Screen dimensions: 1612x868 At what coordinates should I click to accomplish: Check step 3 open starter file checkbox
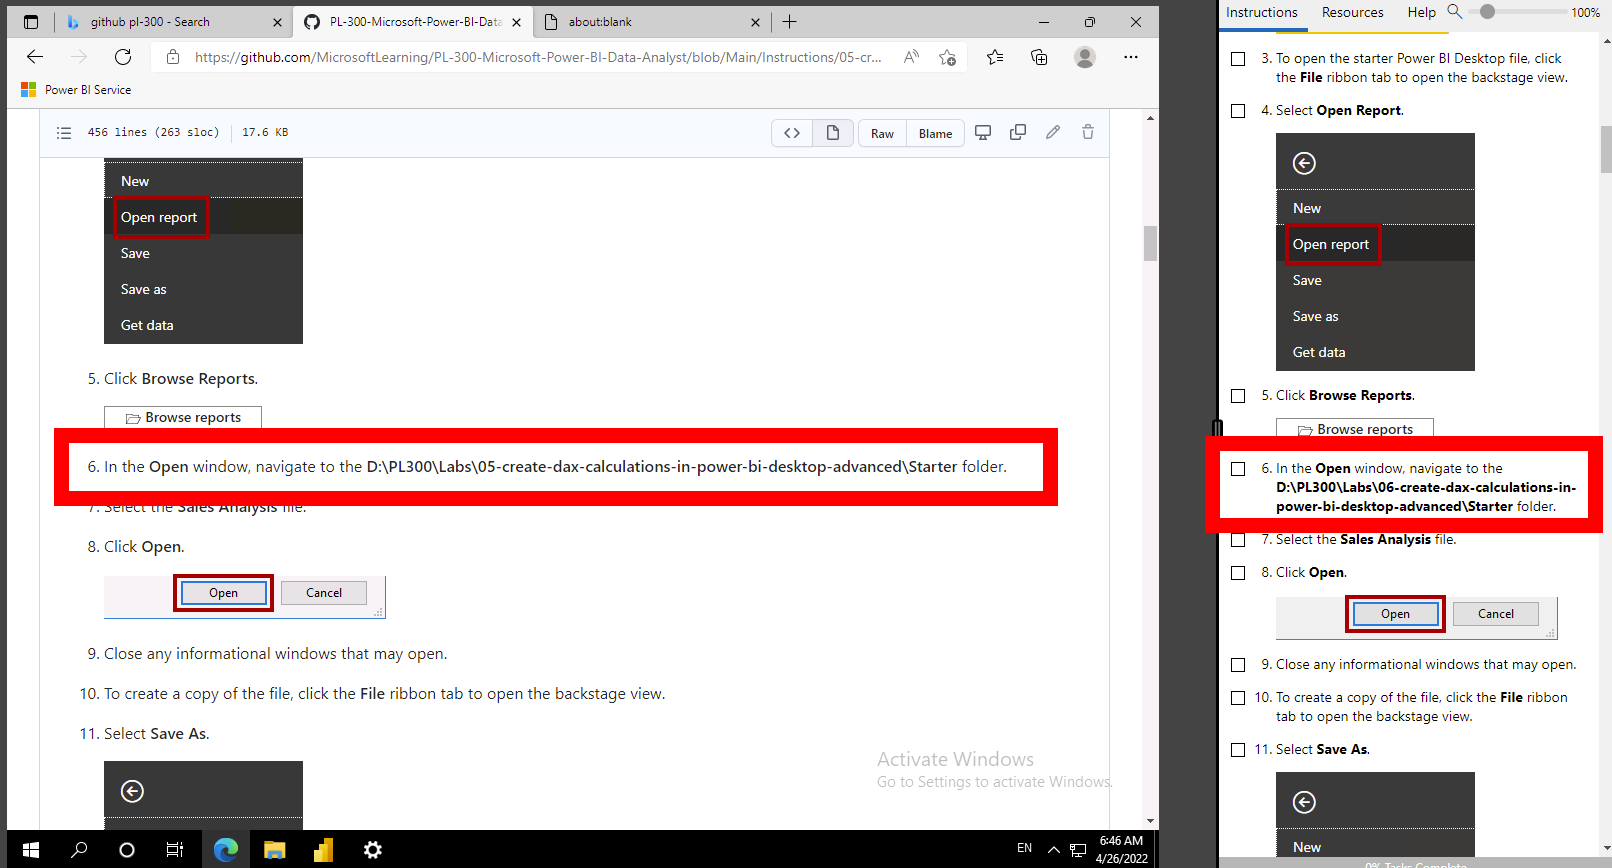[1238, 59]
